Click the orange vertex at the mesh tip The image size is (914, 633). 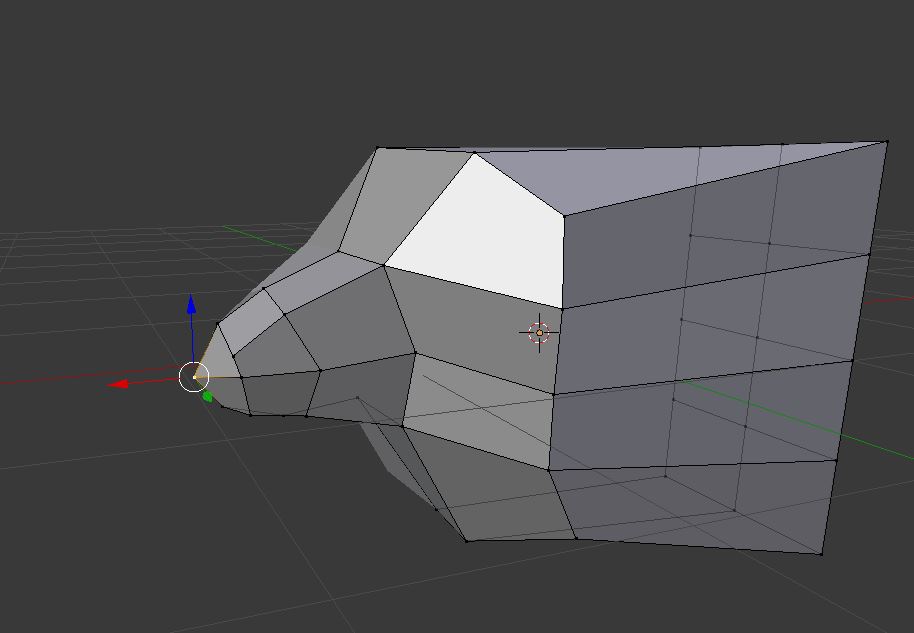[194, 376]
